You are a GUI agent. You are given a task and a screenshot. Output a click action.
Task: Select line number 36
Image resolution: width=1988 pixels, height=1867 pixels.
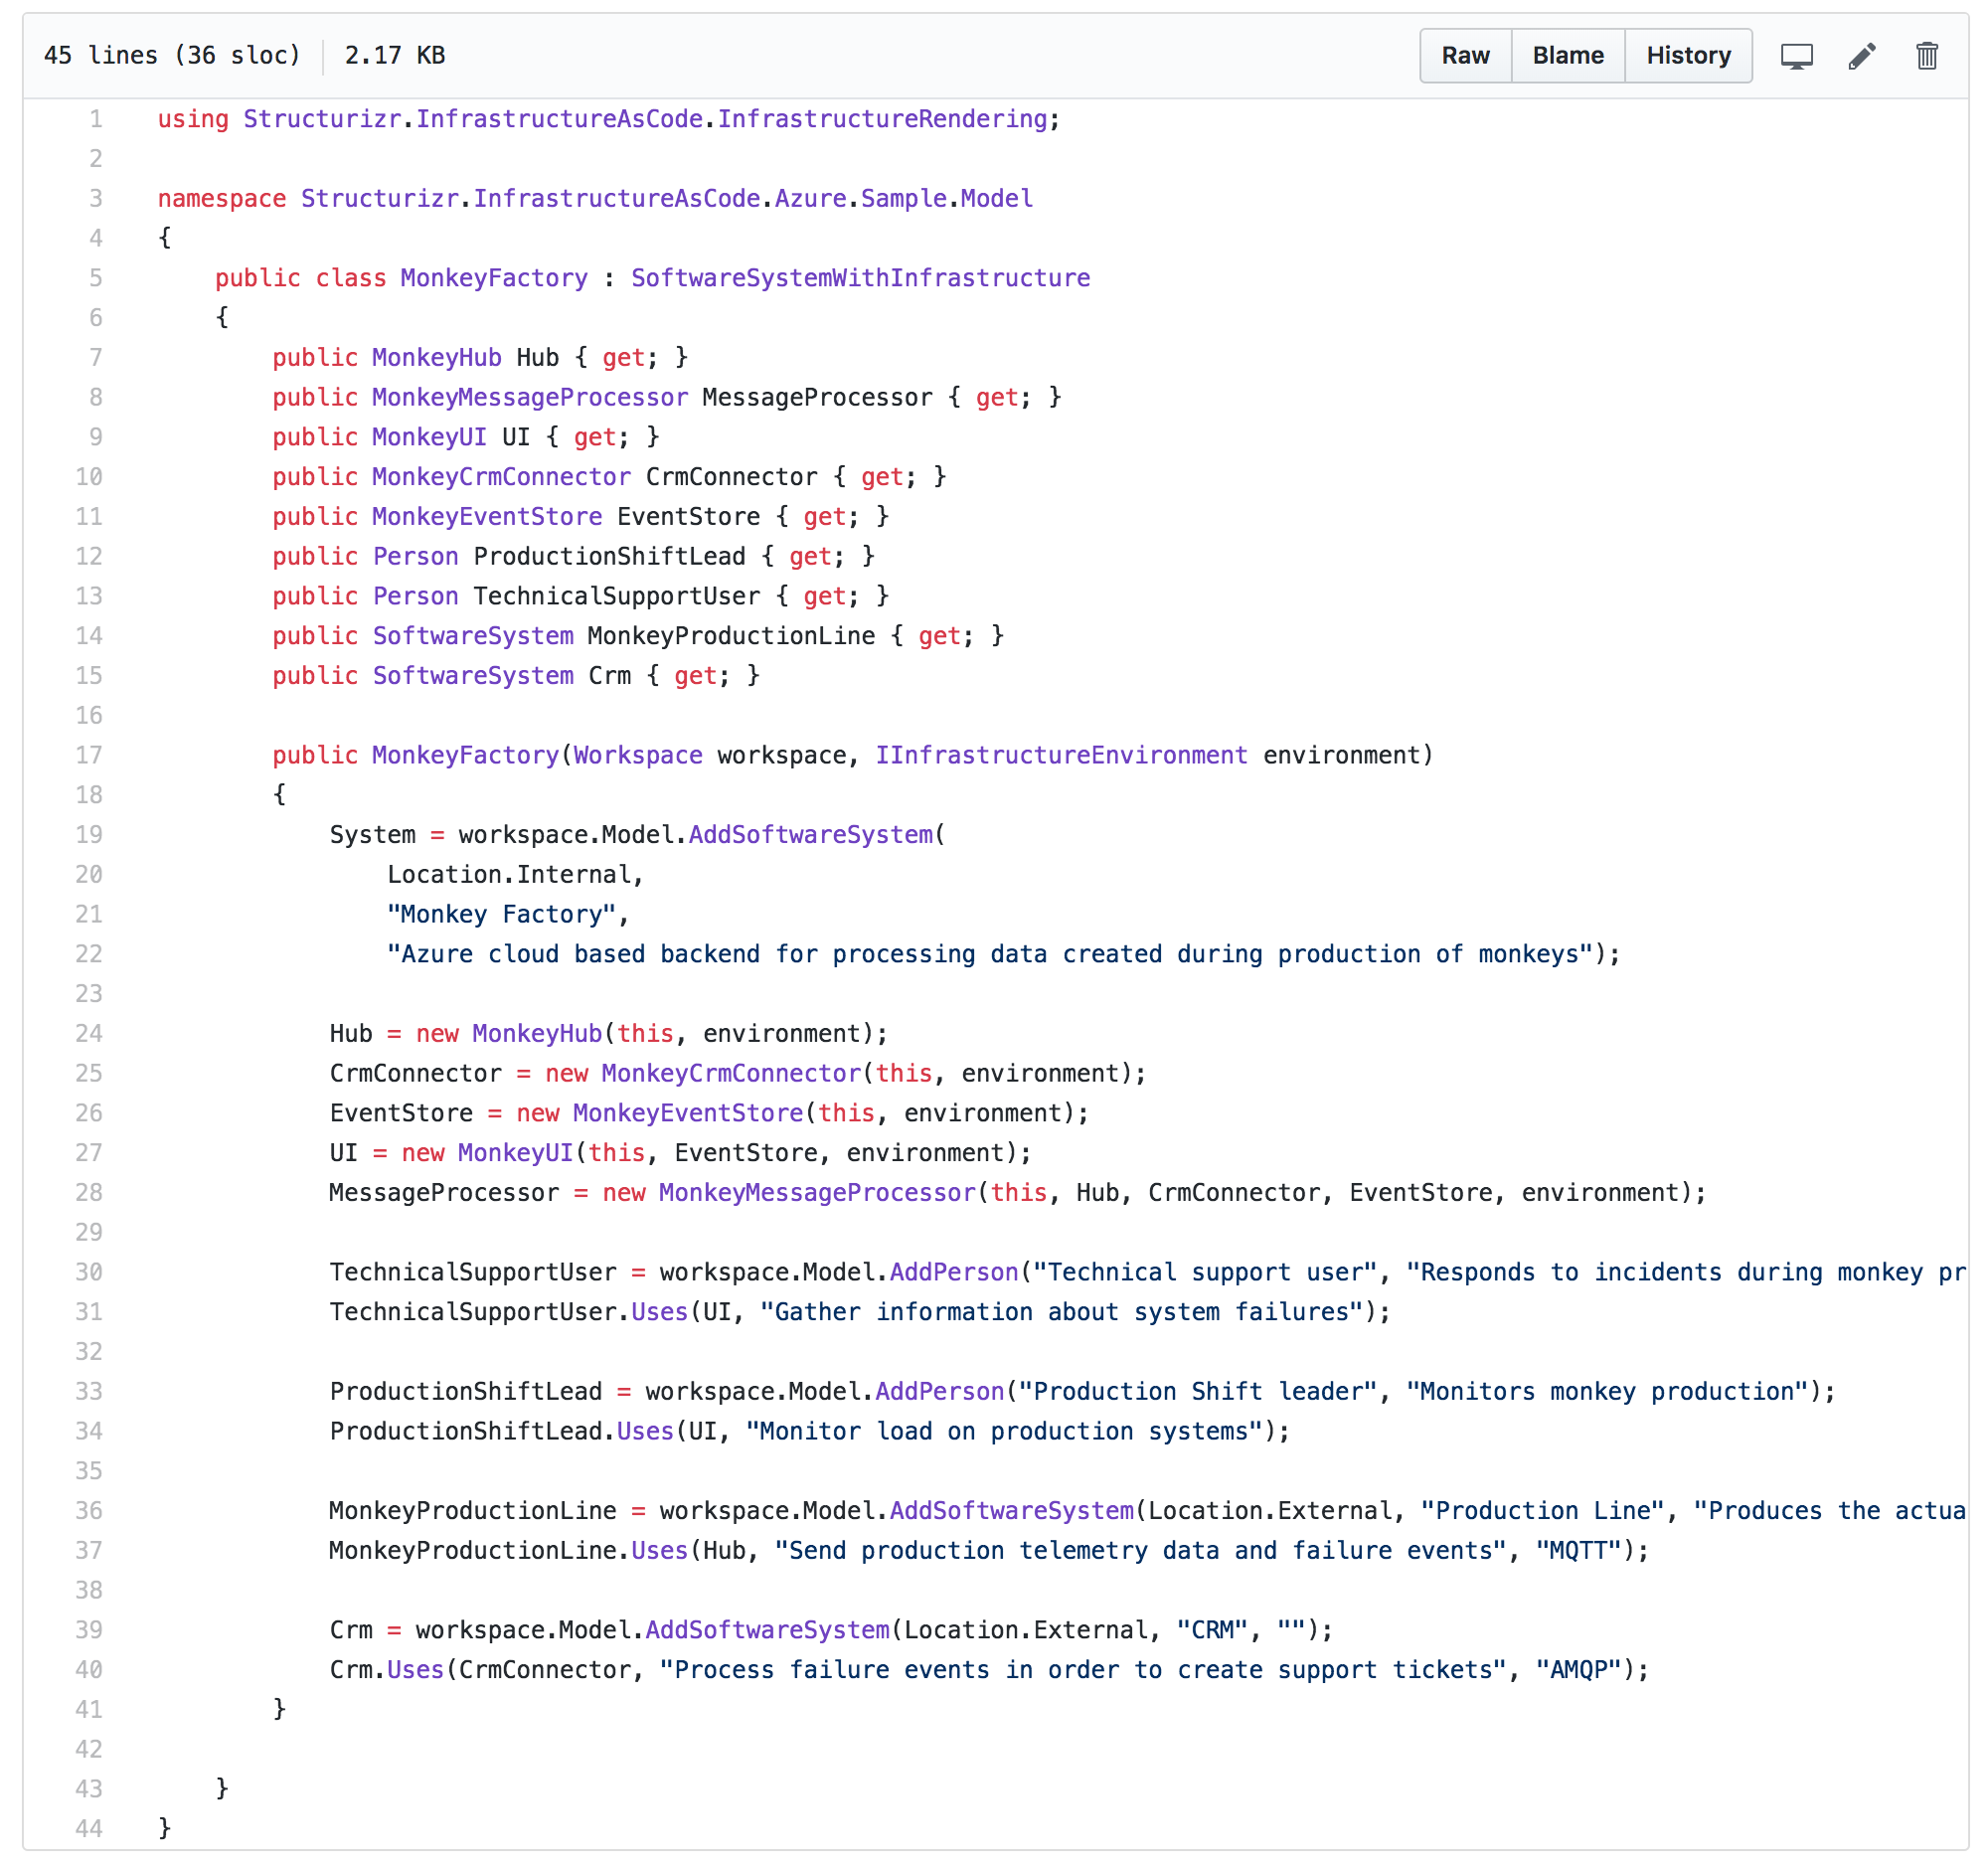point(89,1510)
